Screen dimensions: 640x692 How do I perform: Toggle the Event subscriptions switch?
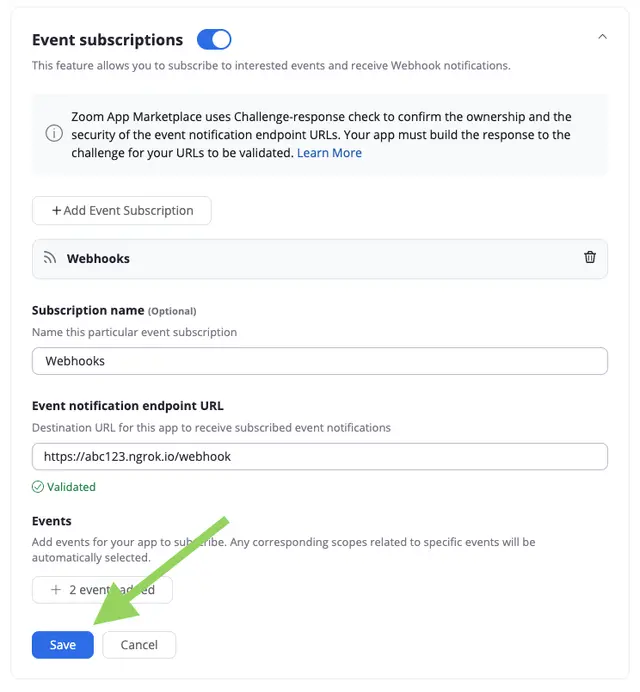coord(214,39)
